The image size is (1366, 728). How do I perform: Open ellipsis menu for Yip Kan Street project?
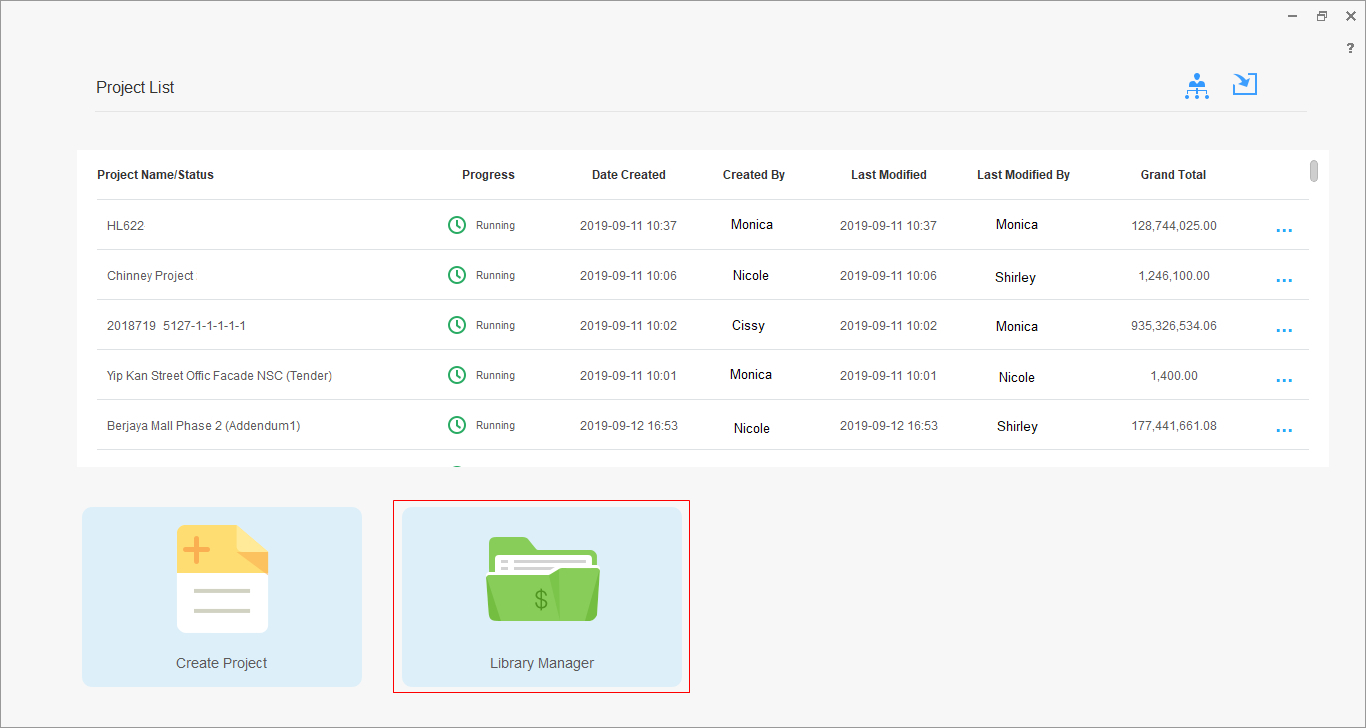(1284, 380)
